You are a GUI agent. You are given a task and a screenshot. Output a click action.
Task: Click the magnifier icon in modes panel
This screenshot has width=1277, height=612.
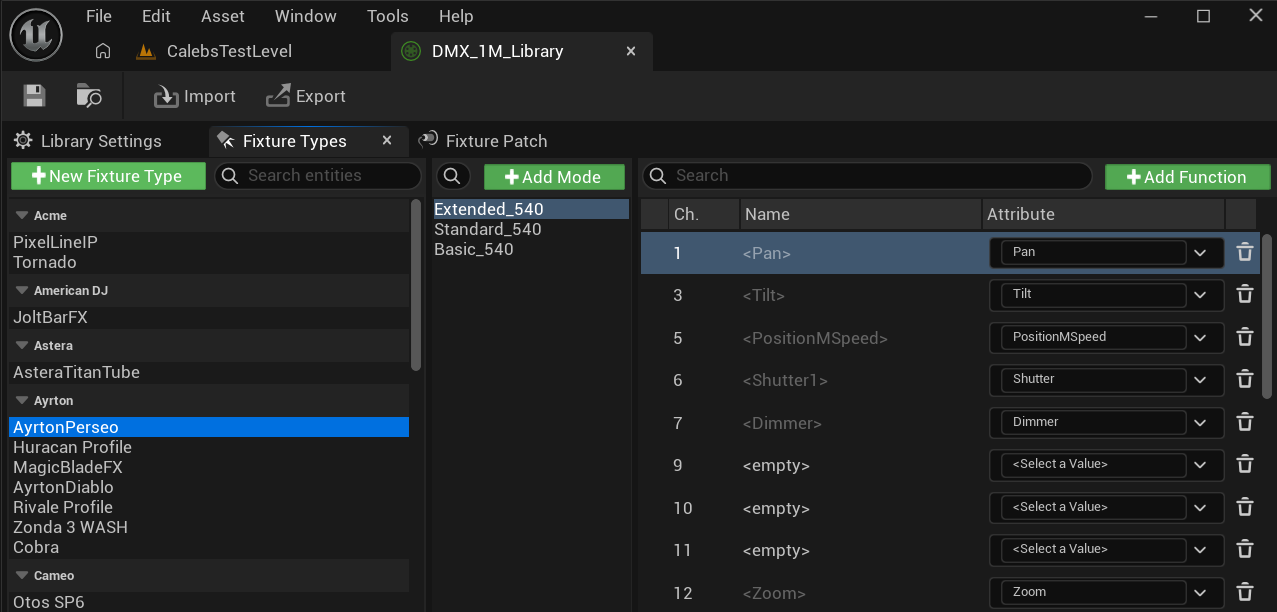click(x=452, y=176)
